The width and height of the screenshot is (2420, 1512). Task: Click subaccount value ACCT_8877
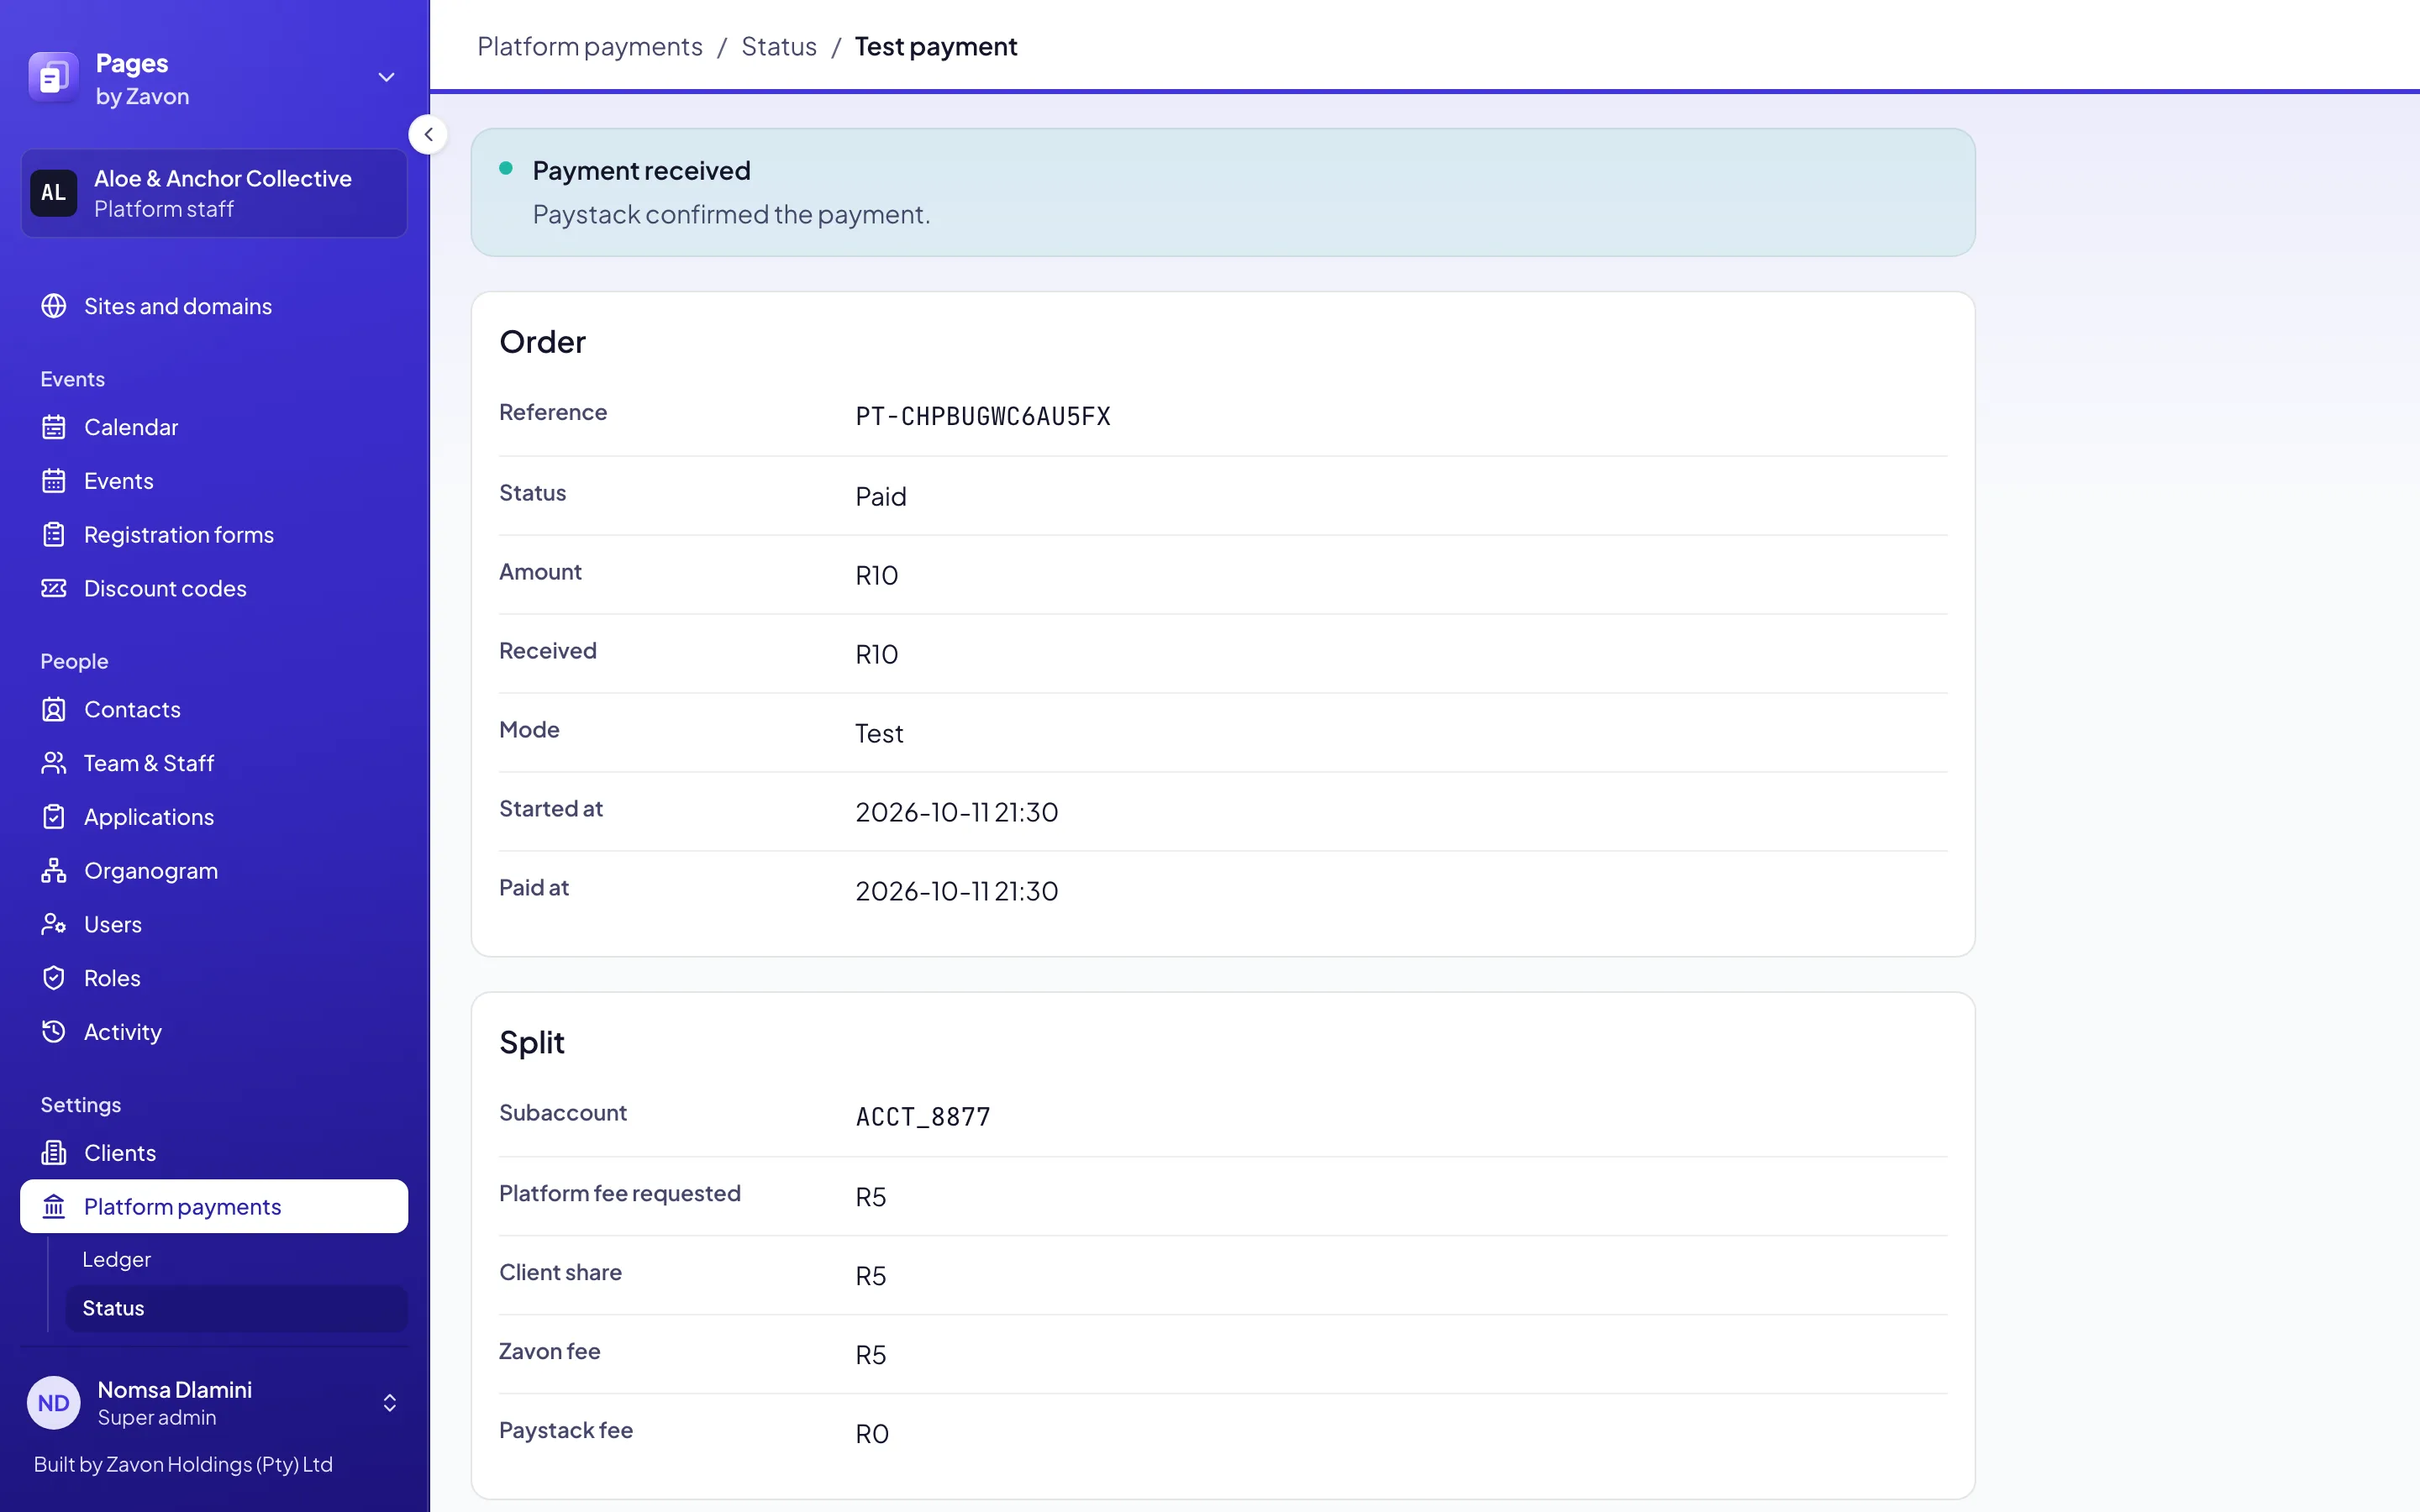click(x=923, y=1117)
